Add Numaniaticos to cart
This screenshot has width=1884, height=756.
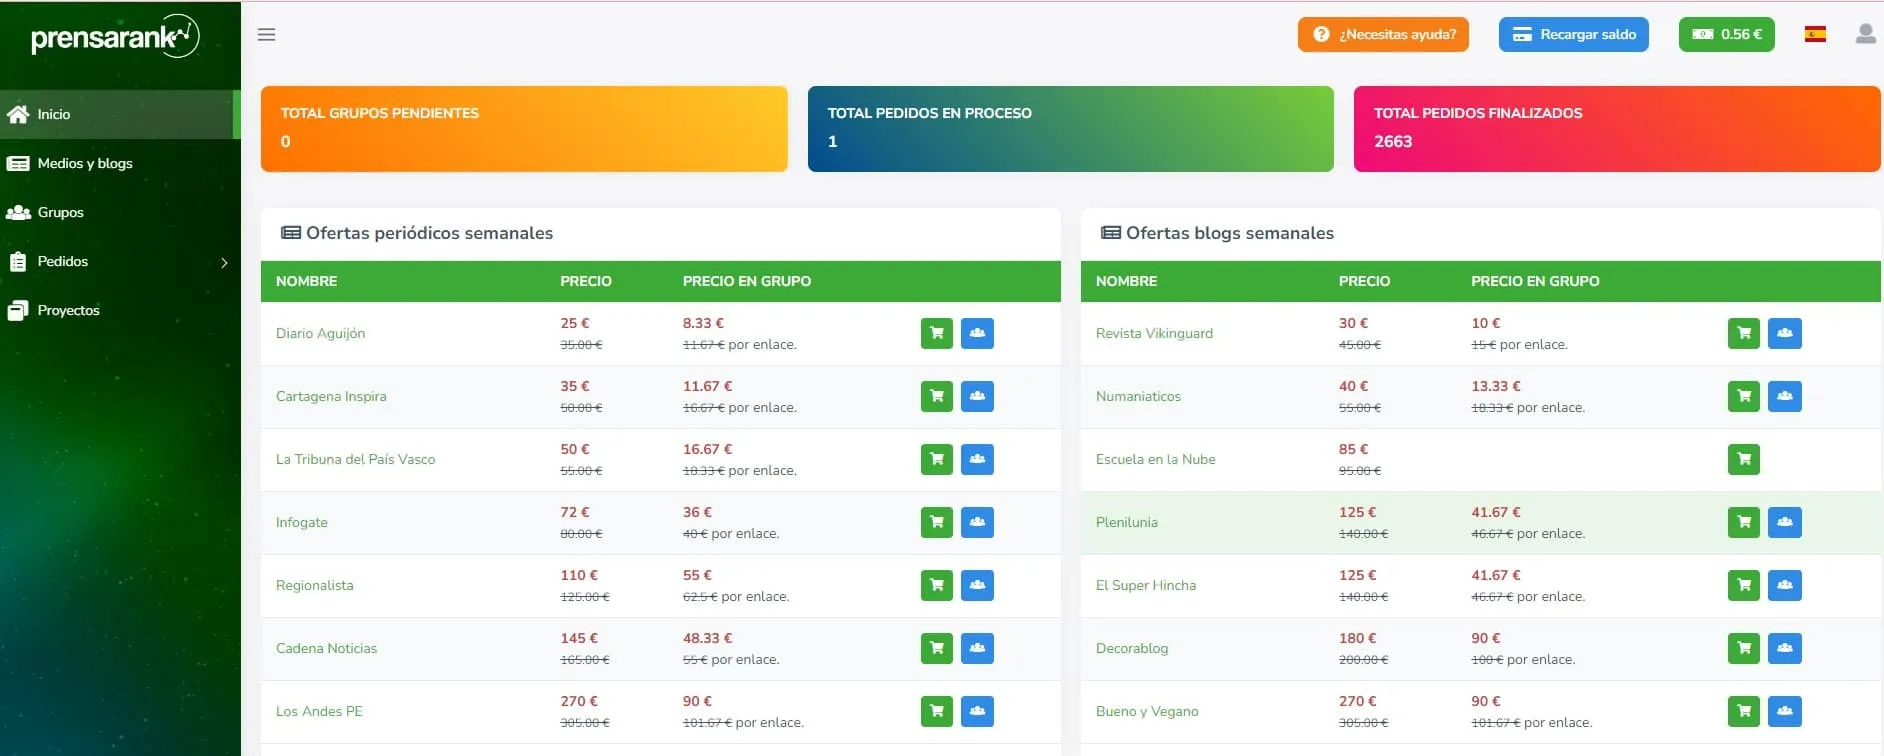click(x=1744, y=396)
